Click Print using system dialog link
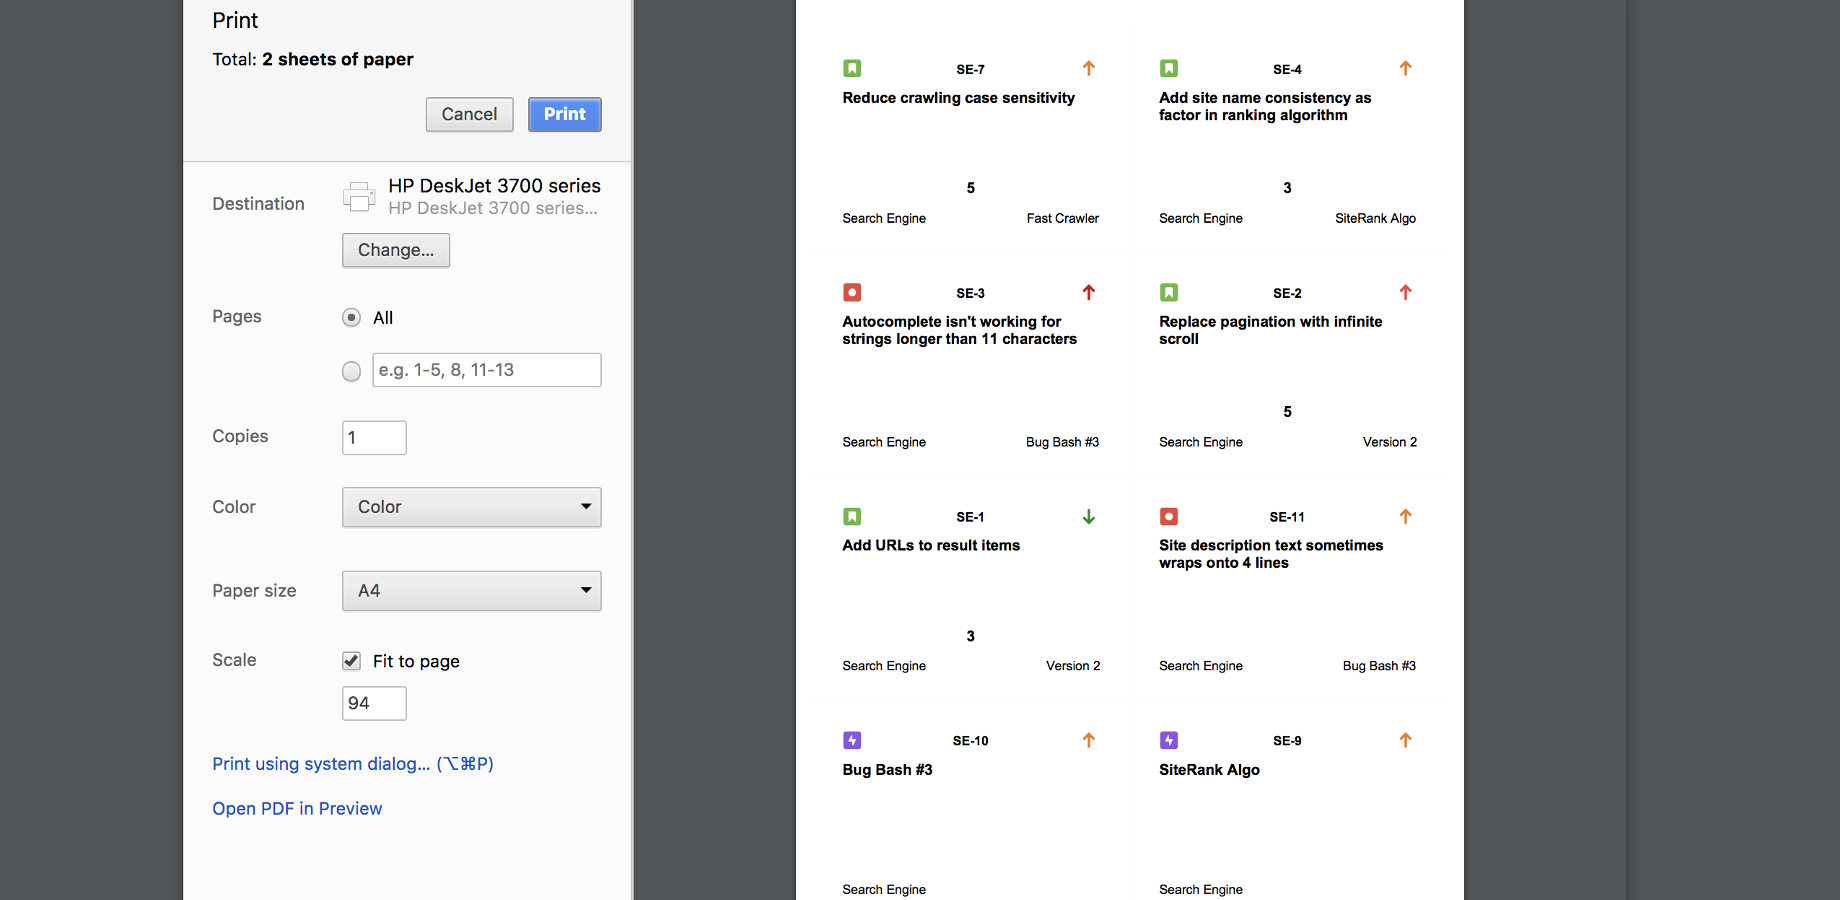 coord(353,764)
